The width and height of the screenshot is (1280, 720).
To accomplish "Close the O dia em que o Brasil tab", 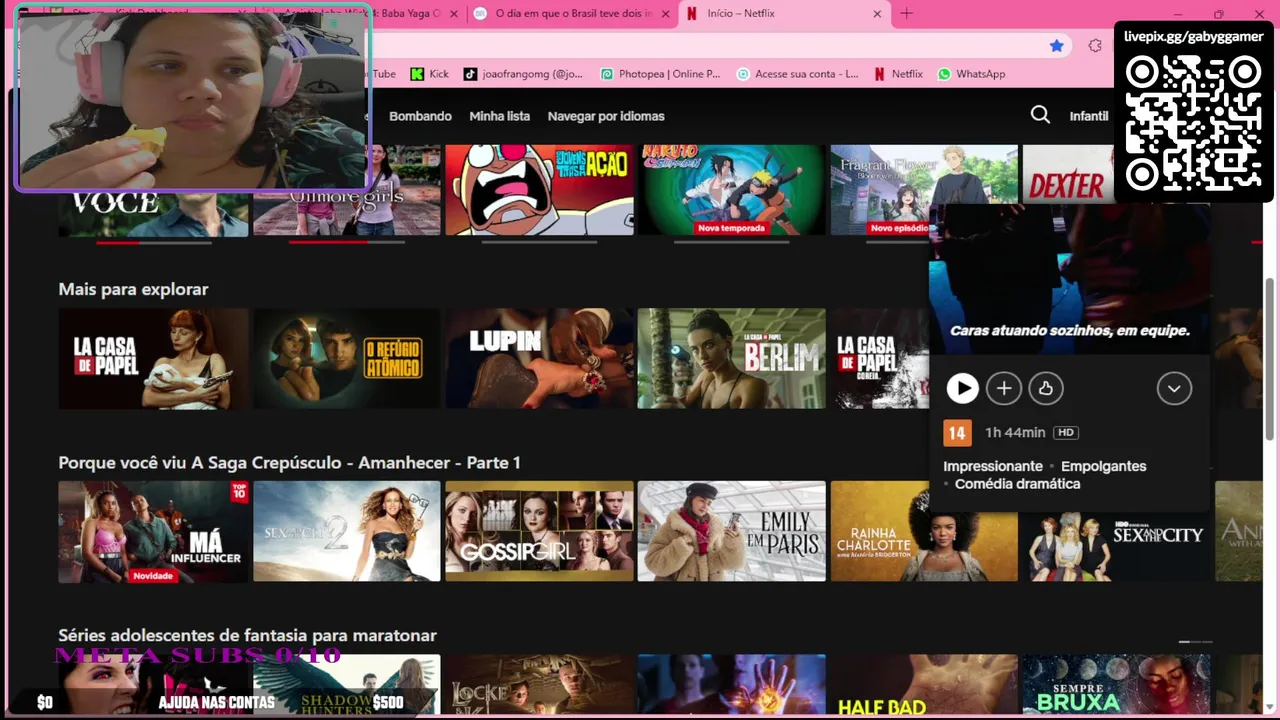I will pos(663,14).
